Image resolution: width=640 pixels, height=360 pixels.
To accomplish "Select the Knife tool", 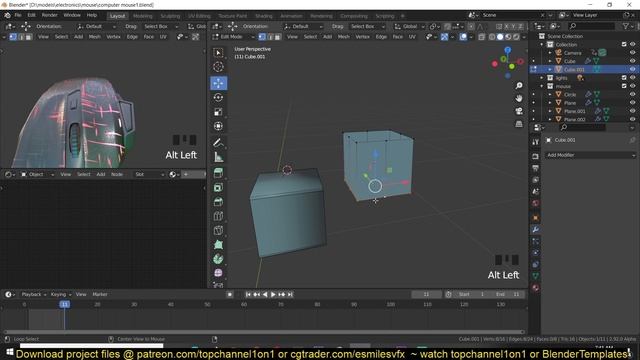I will (x=218, y=230).
